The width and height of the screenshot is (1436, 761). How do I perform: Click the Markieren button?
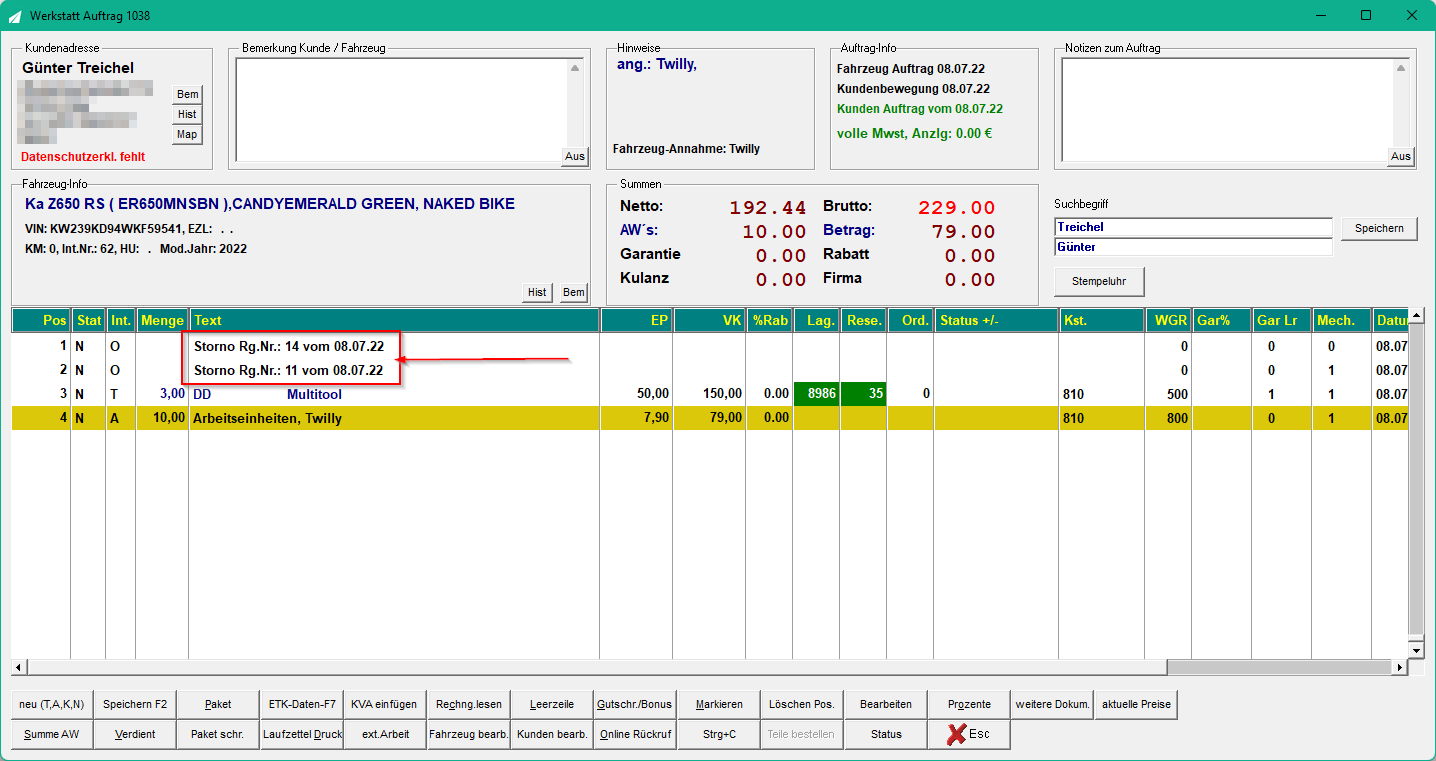coord(718,704)
